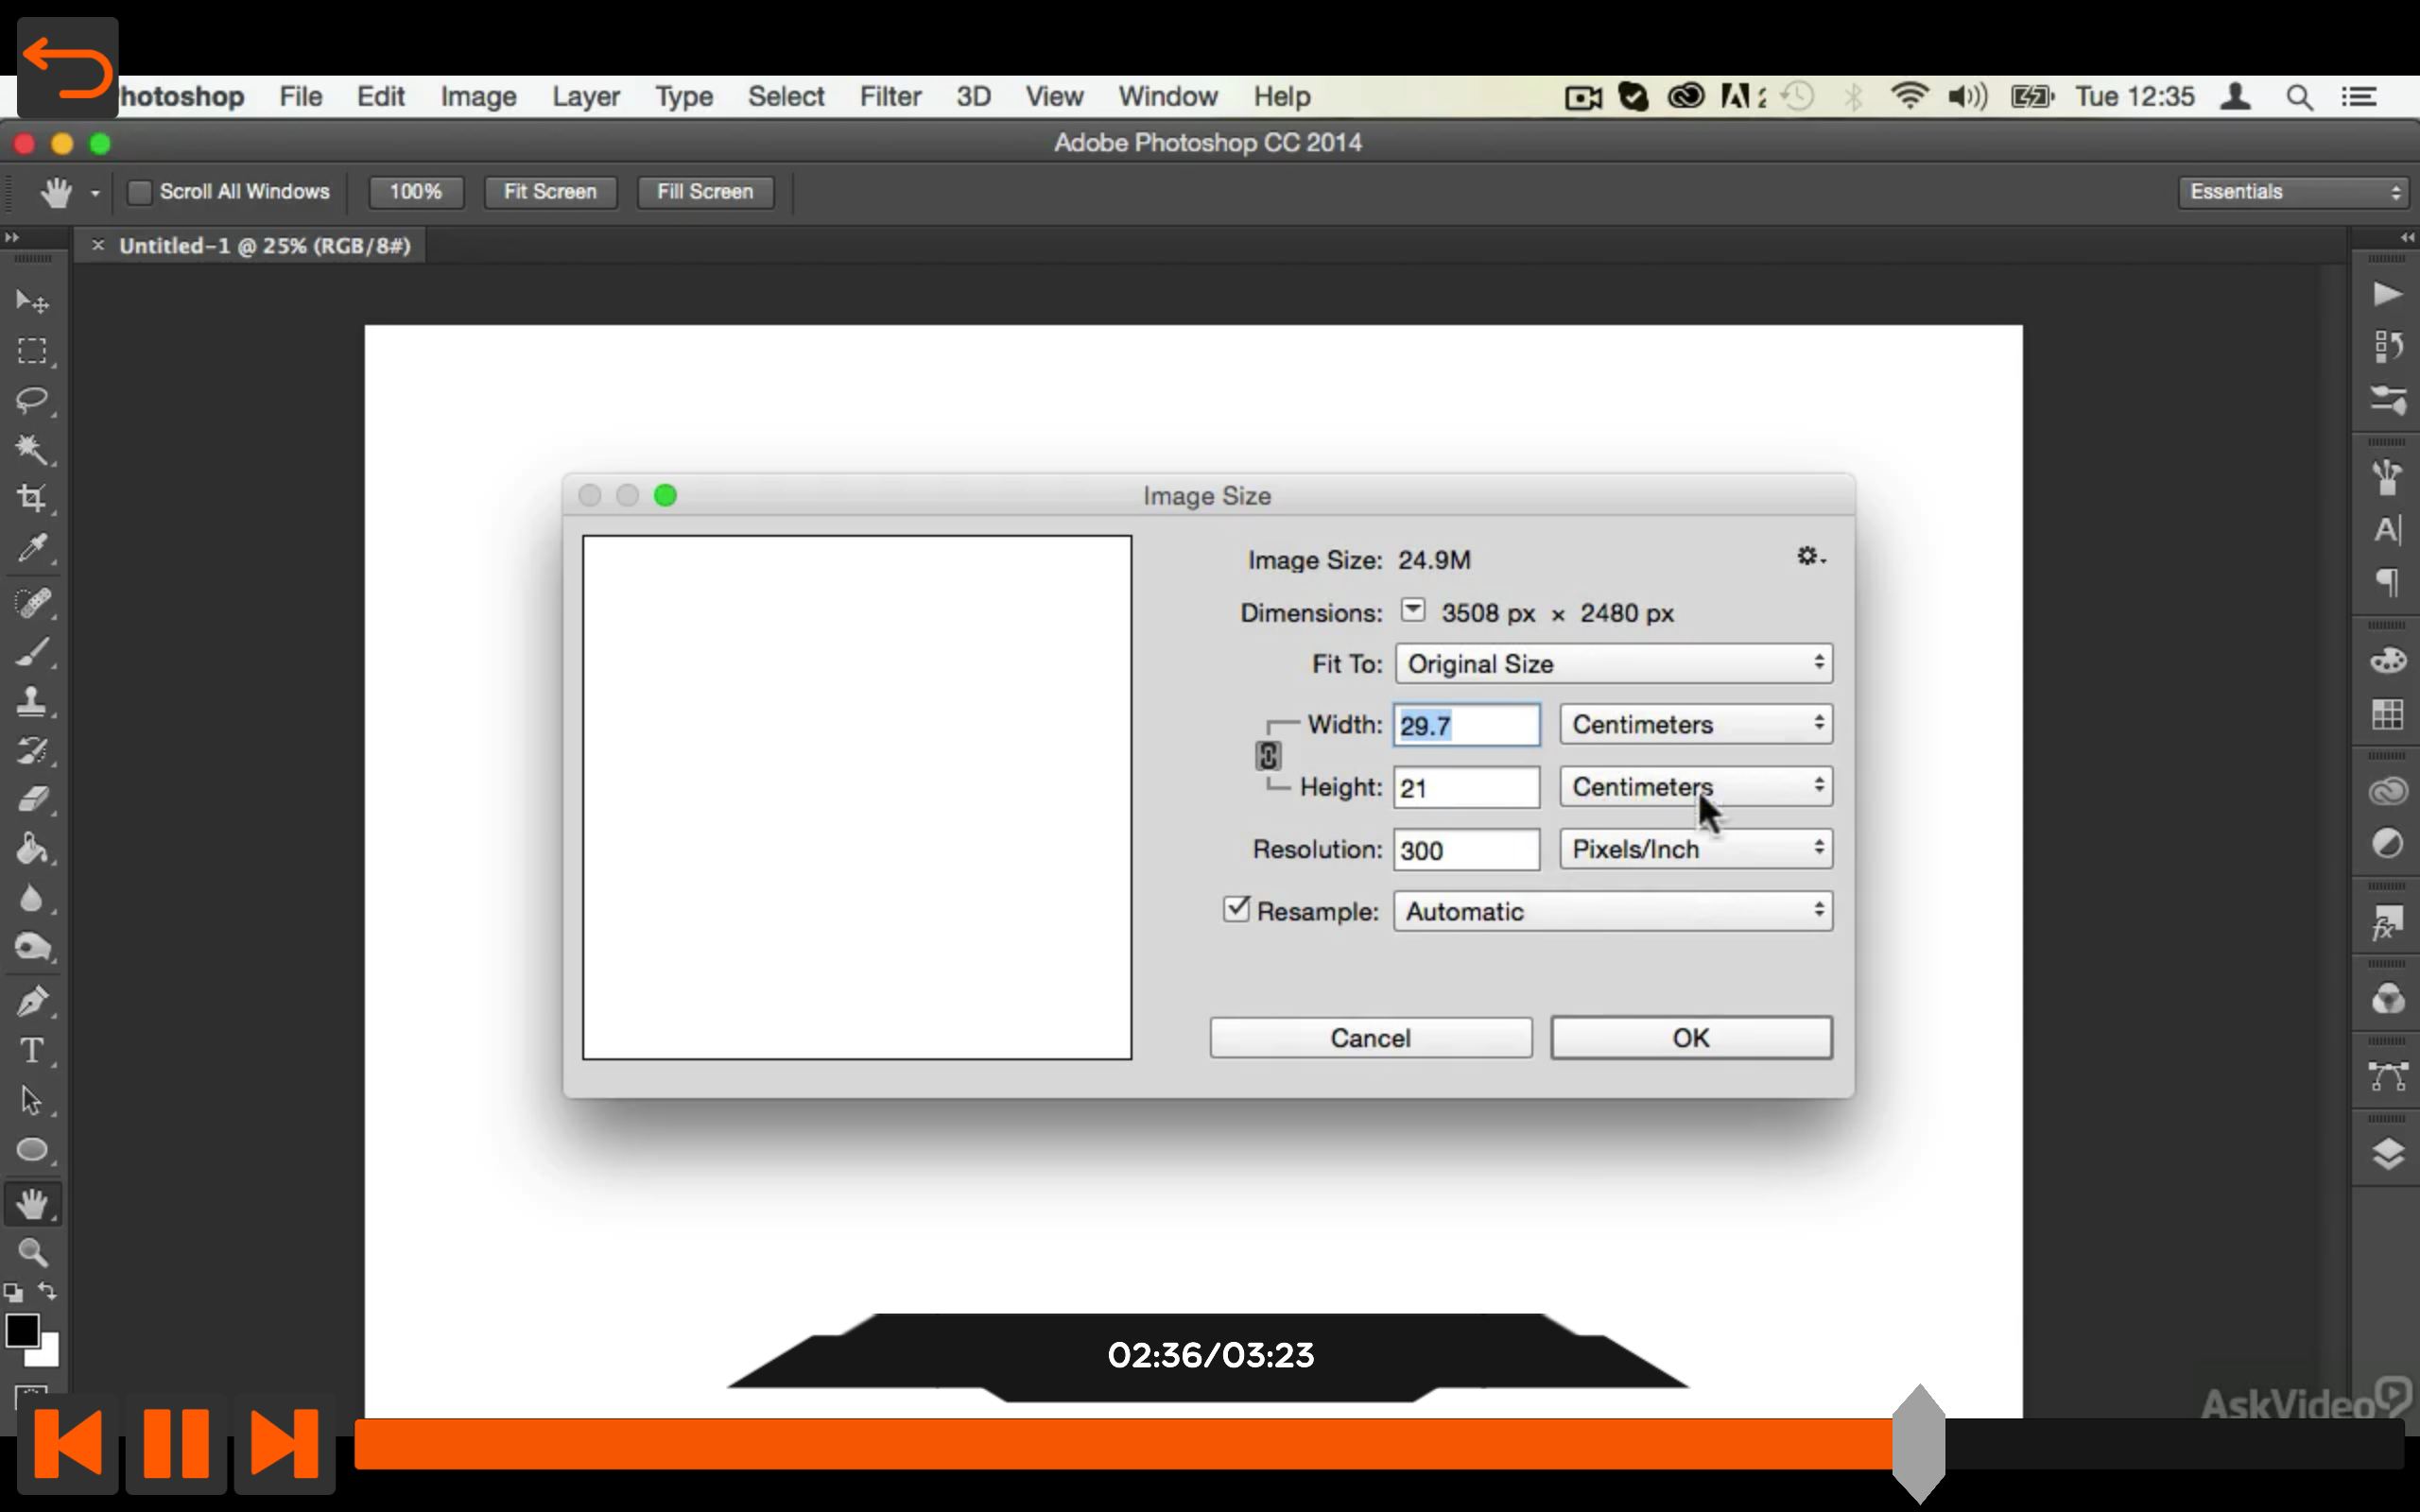This screenshot has width=2420, height=1512.
Task: Select the Crop tool
Action: click(x=32, y=497)
